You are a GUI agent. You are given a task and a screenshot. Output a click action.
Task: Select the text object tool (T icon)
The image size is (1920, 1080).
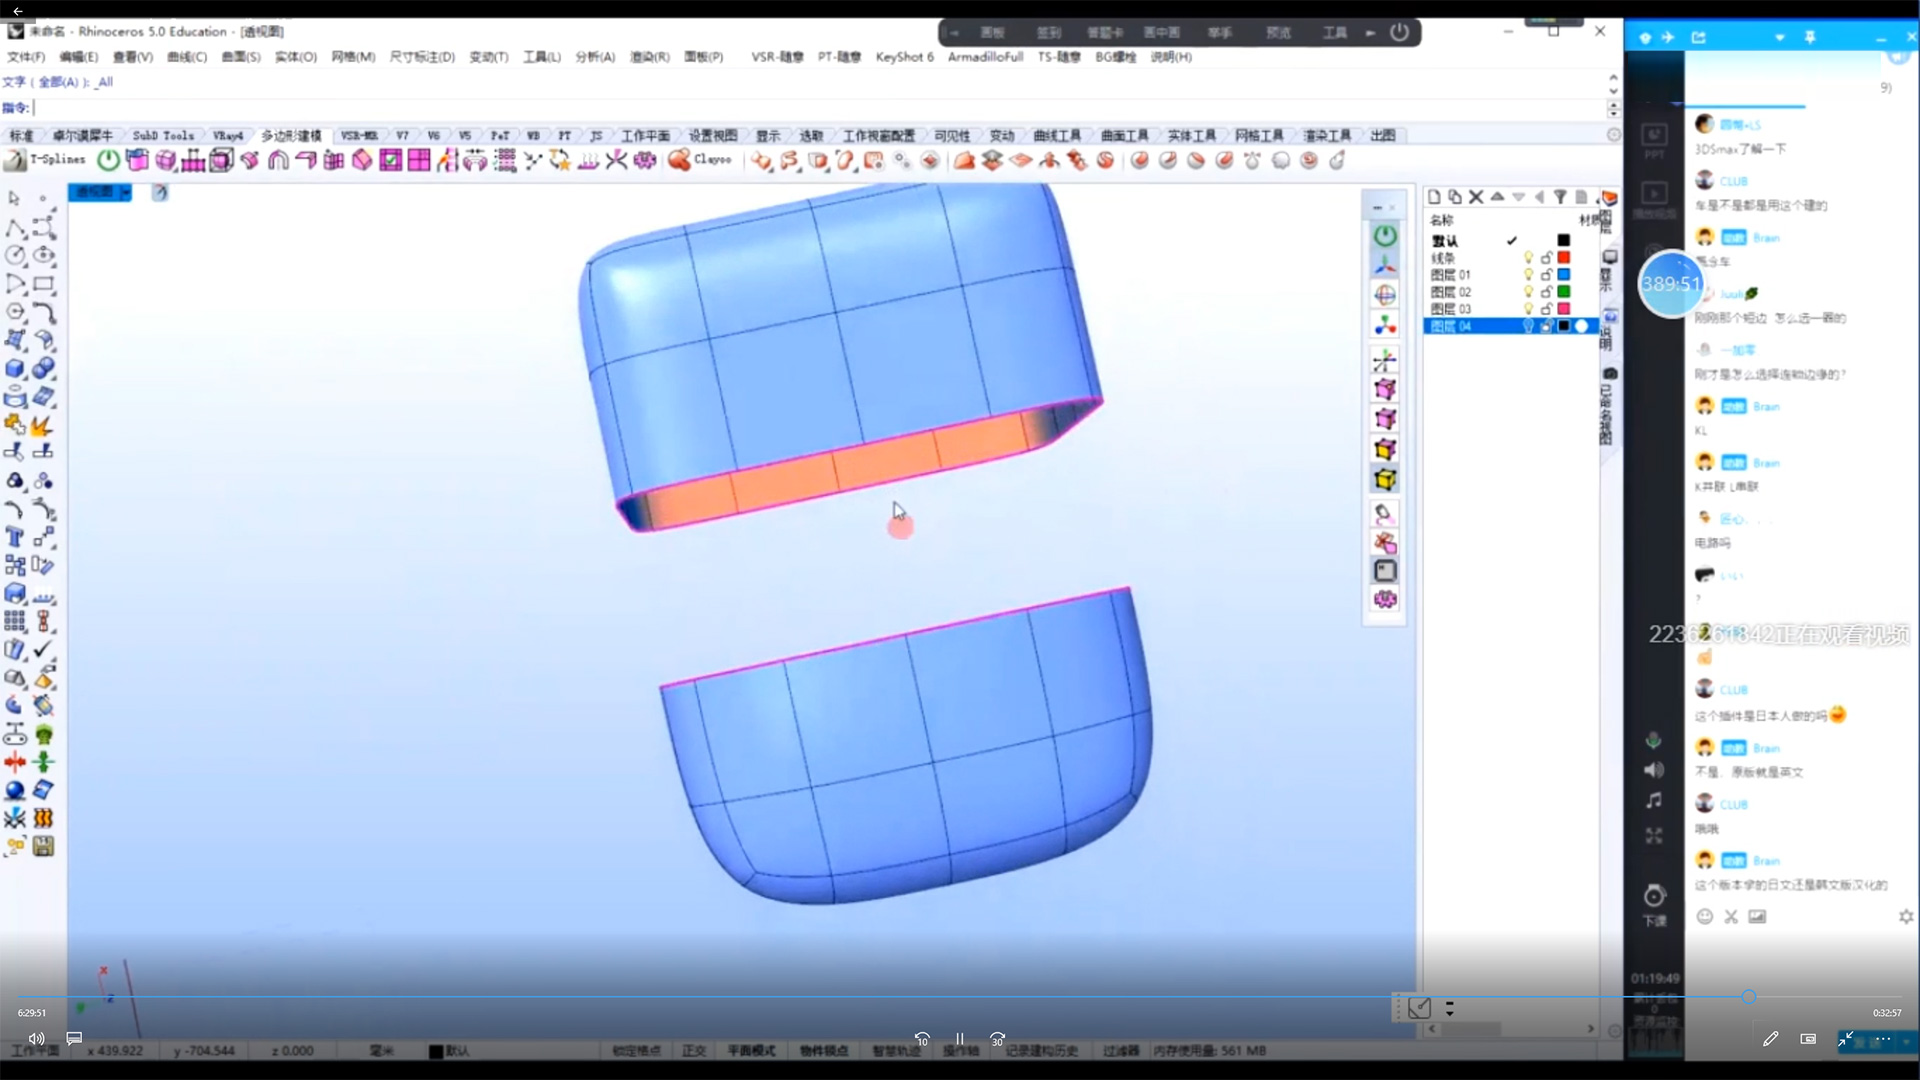pyautogui.click(x=14, y=537)
